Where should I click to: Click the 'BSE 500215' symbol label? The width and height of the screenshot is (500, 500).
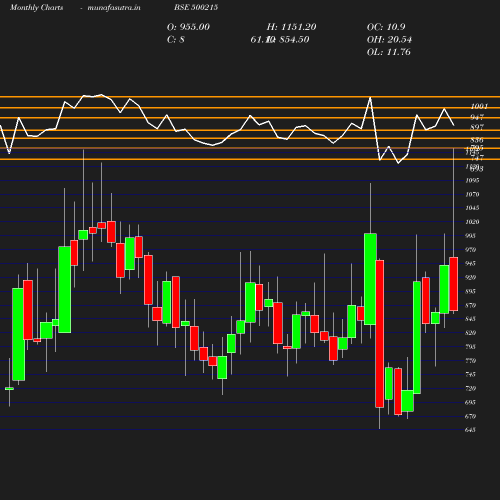click(x=196, y=7)
